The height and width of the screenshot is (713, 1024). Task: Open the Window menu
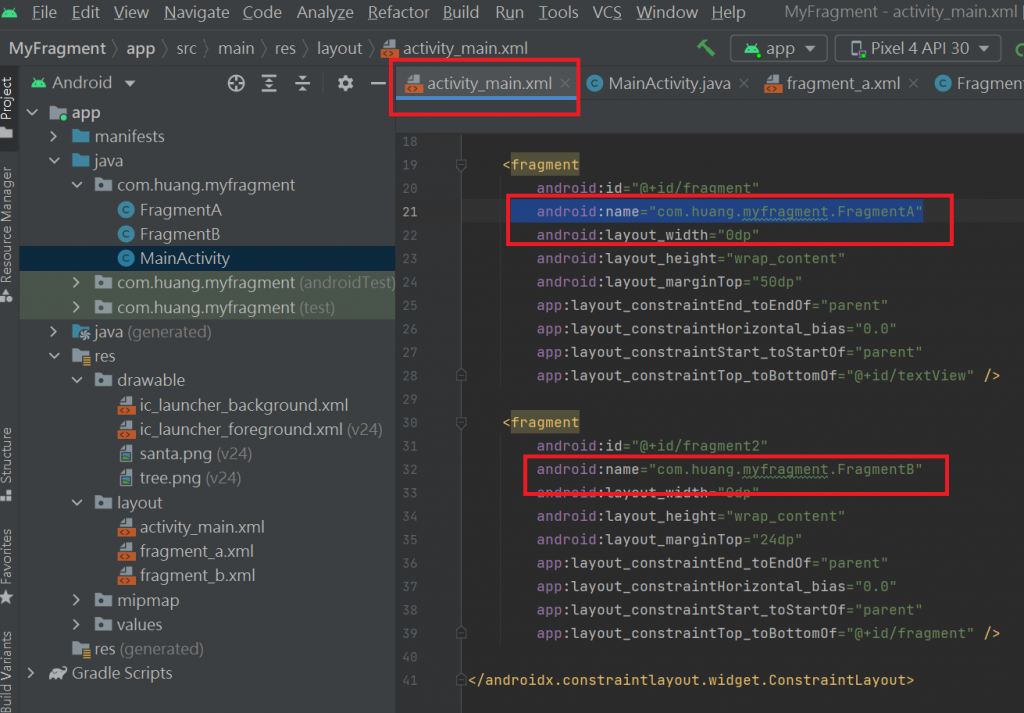coord(667,12)
